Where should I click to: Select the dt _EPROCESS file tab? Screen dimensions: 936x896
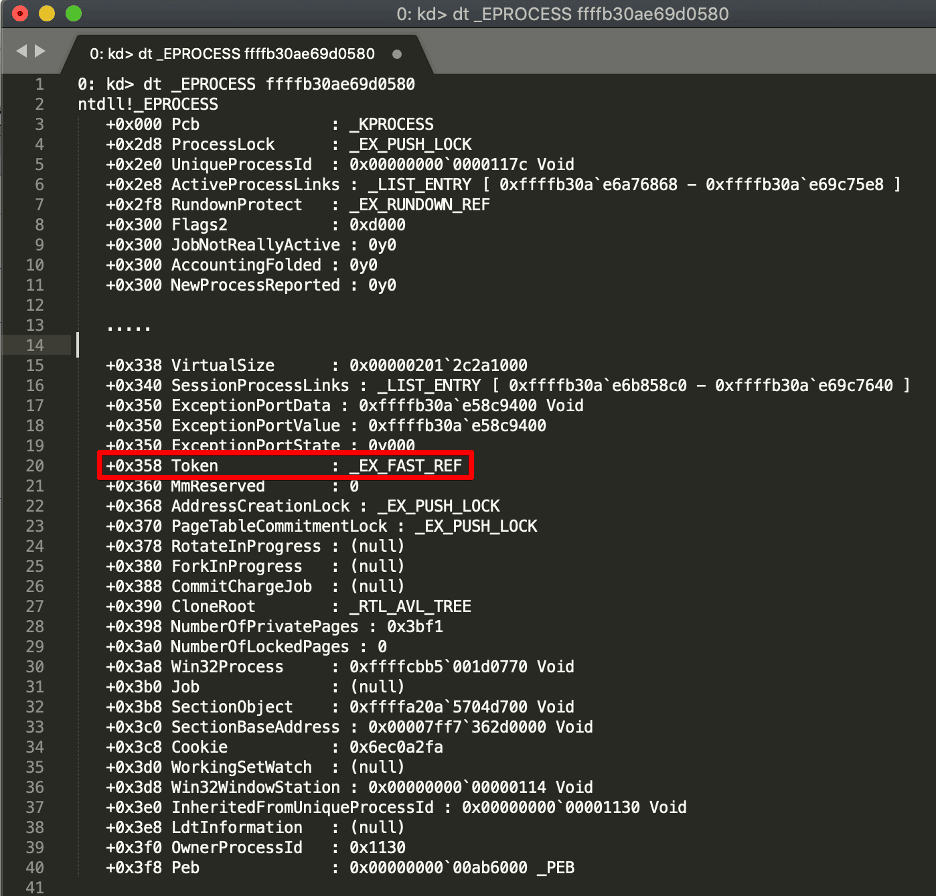point(232,53)
